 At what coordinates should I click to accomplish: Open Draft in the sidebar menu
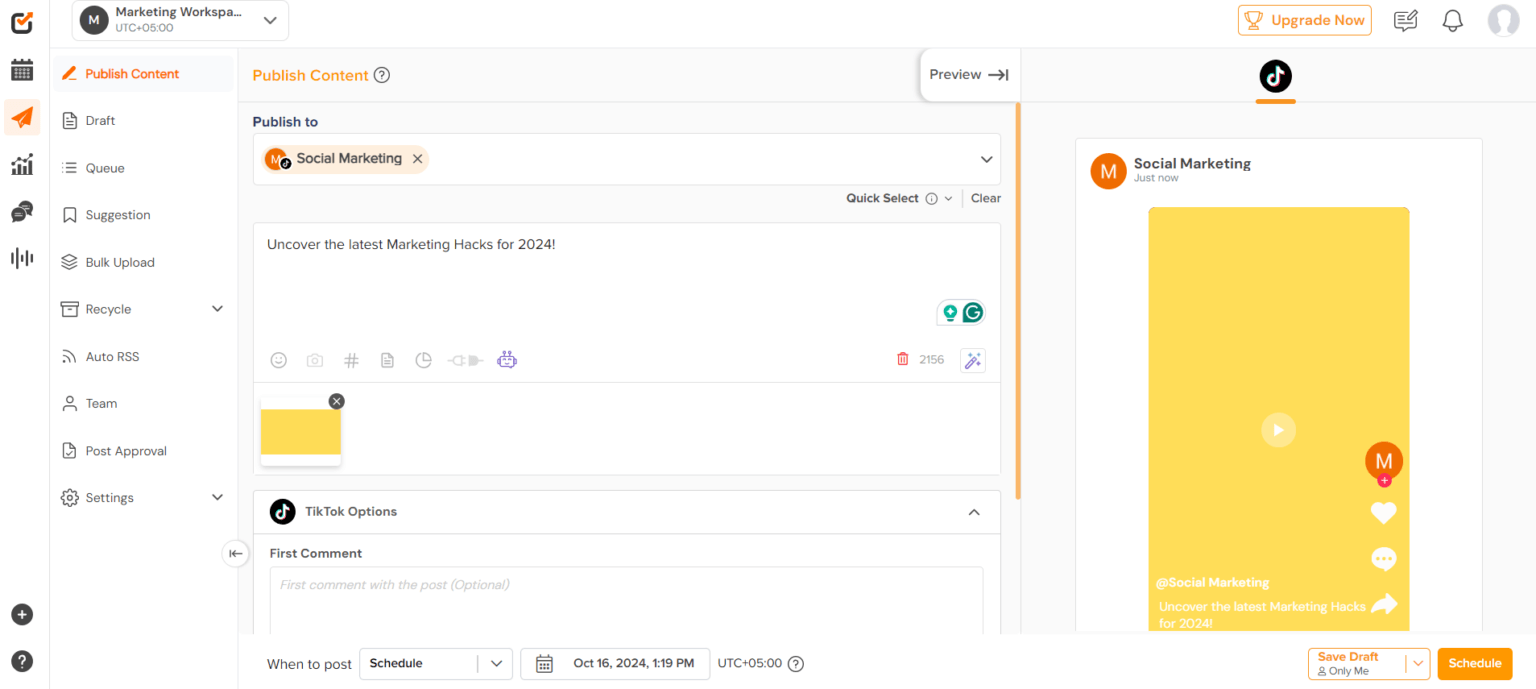[100, 121]
